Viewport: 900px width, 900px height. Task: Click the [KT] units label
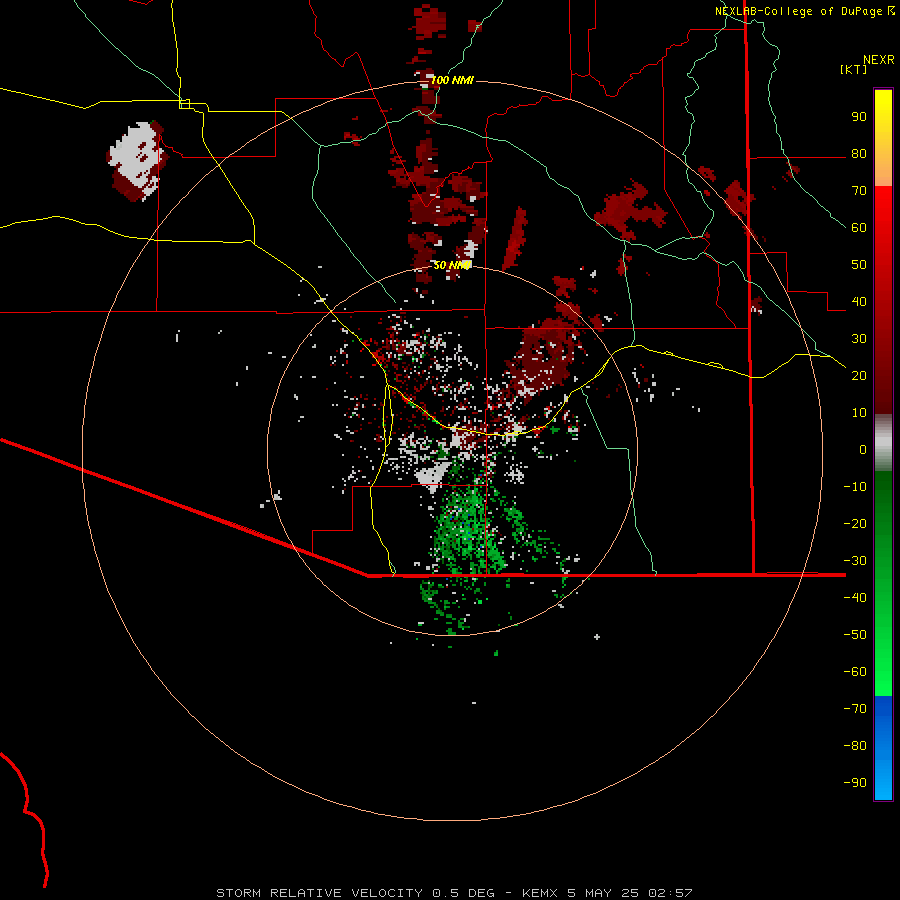pos(853,69)
